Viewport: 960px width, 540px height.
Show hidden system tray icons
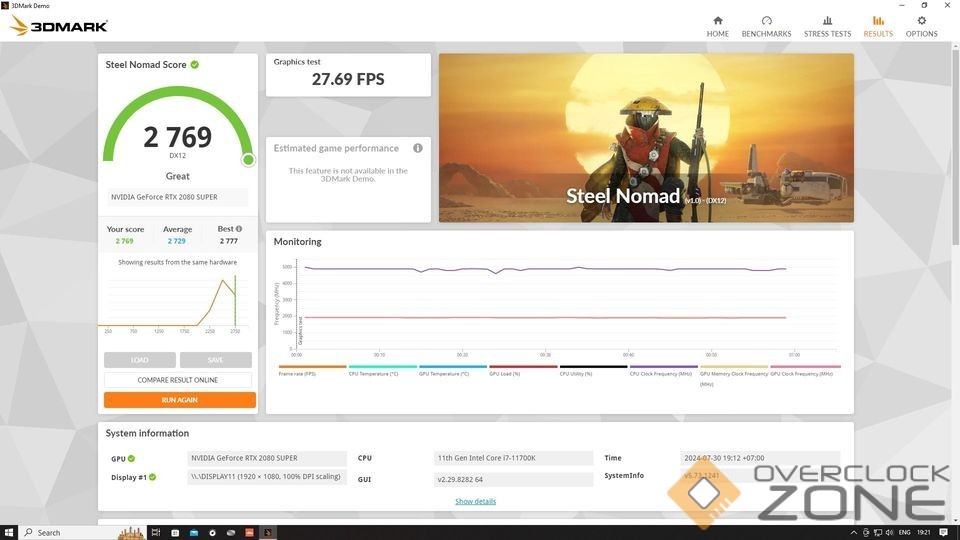(853, 533)
